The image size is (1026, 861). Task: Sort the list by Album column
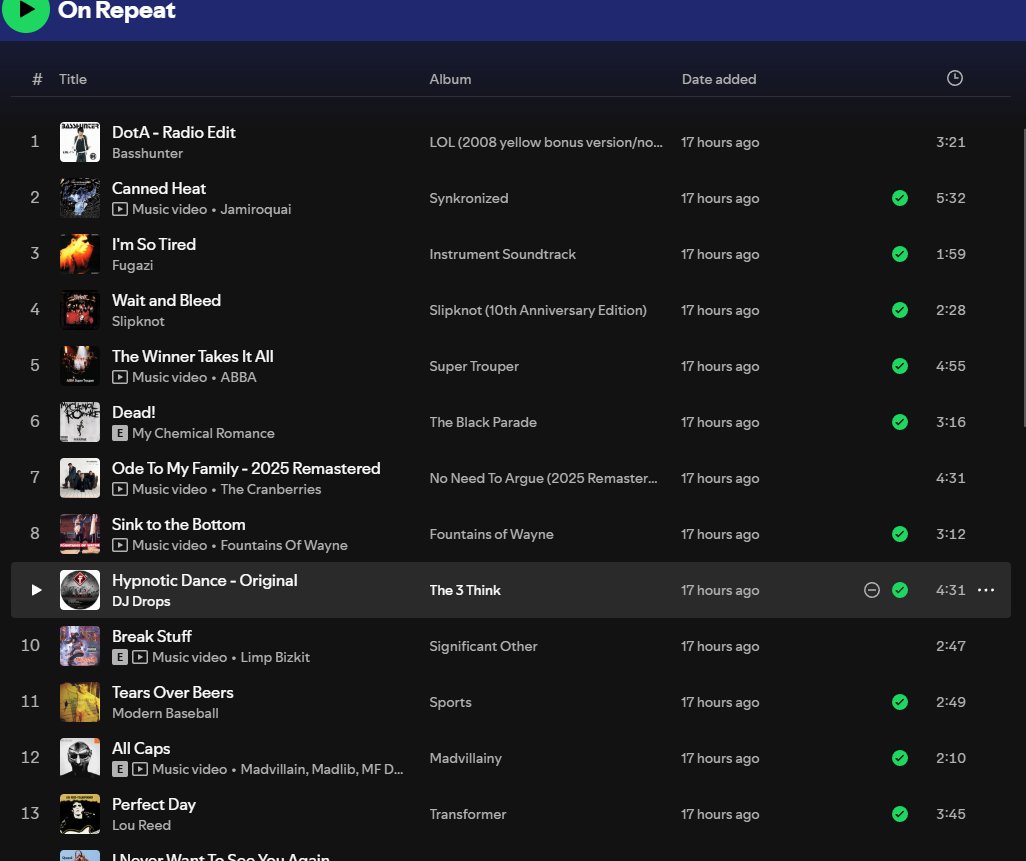450,79
